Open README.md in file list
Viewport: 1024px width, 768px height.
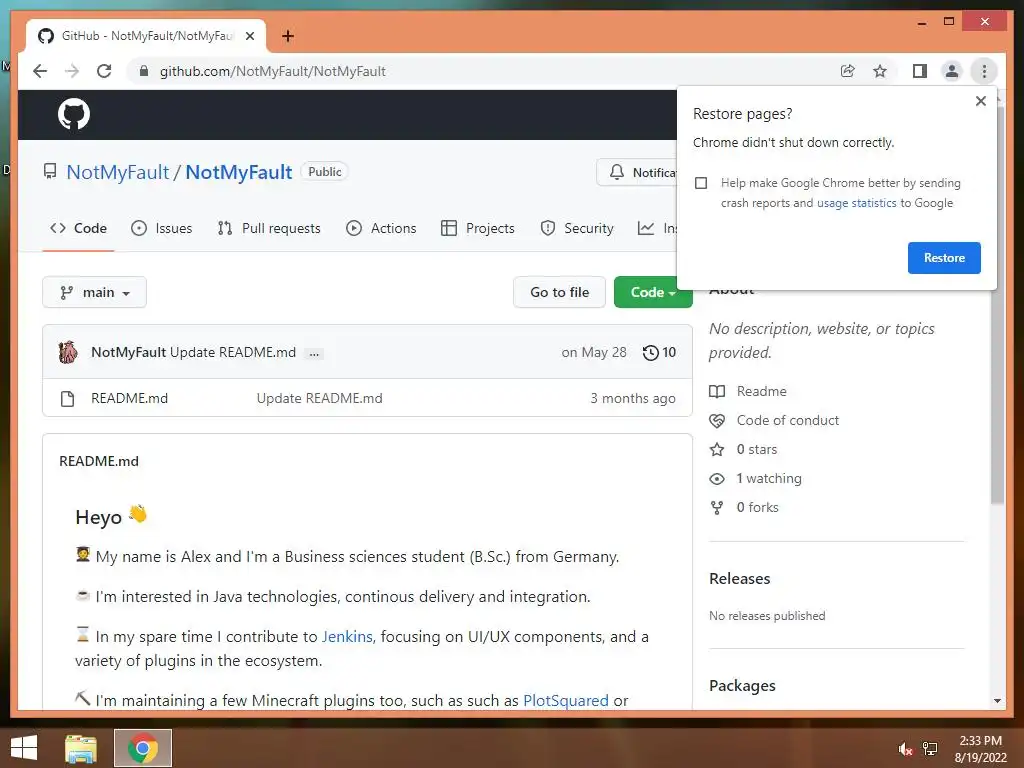[129, 398]
